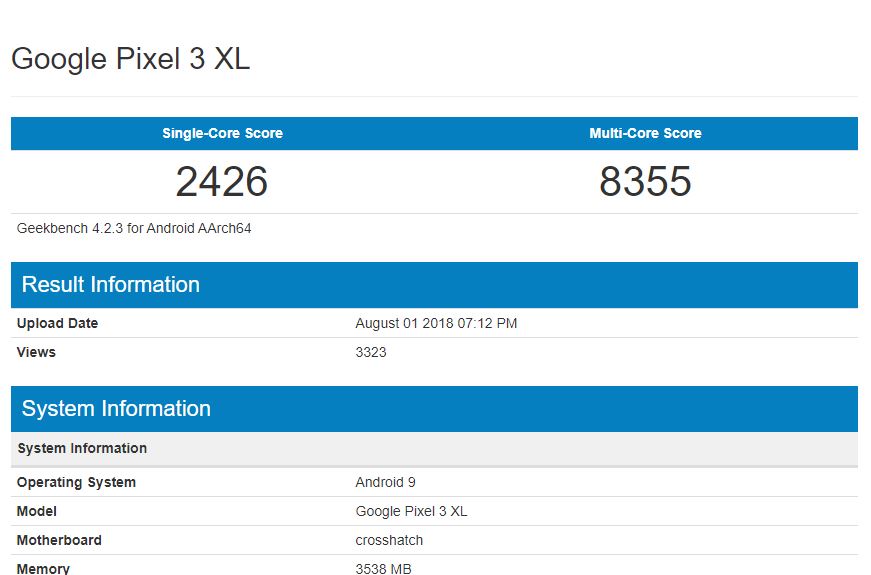Click the Model value Google Pixel 3 XL
The width and height of the screenshot is (871, 575).
411,511
